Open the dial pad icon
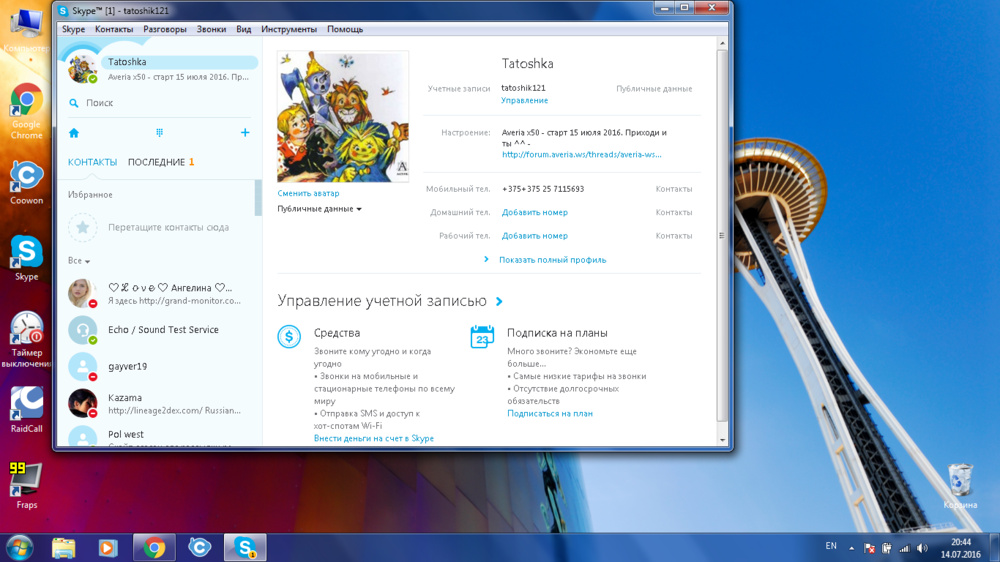1000x562 pixels. tap(159, 133)
